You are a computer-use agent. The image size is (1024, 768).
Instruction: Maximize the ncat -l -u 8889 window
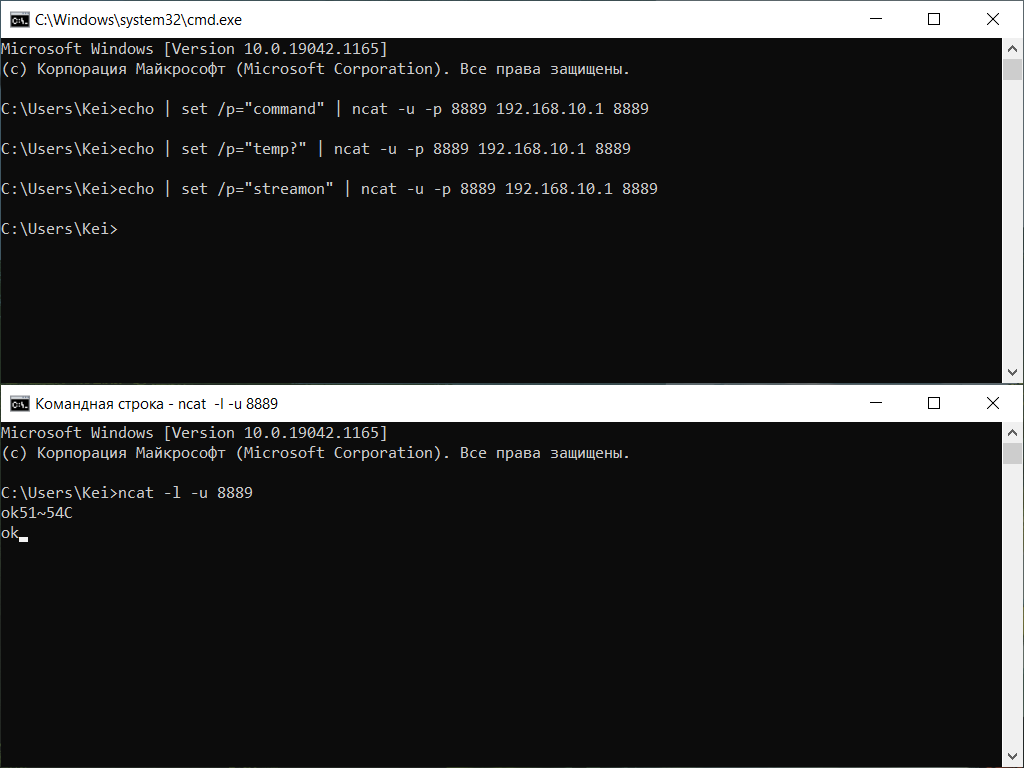934,403
